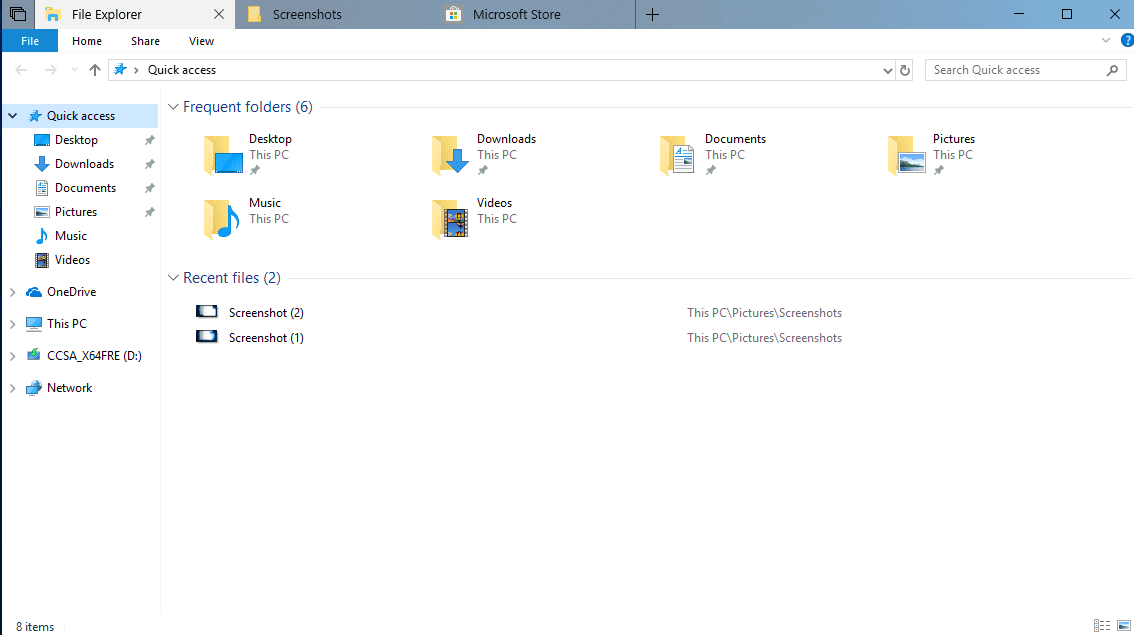Click the refresh icon in the address bar
1134x635 pixels.
point(905,69)
